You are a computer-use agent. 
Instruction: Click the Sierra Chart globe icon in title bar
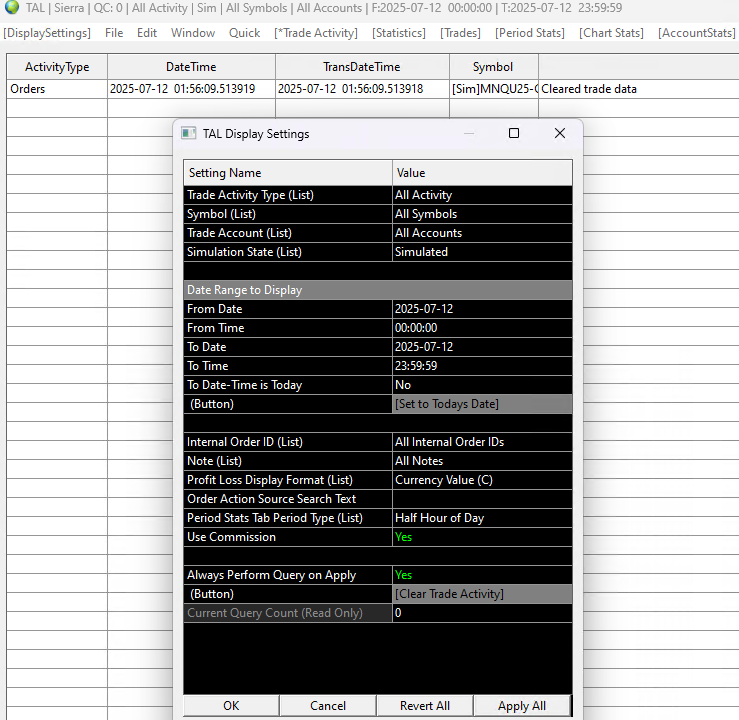[11, 7]
